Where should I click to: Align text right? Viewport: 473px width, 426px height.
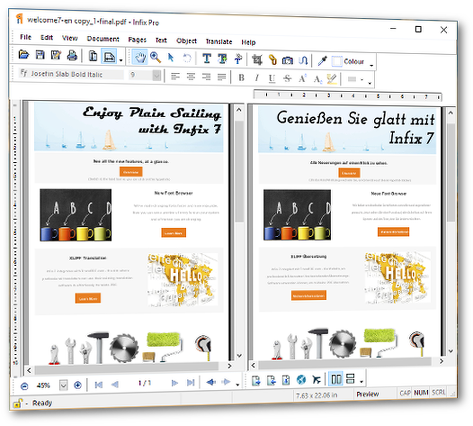206,77
